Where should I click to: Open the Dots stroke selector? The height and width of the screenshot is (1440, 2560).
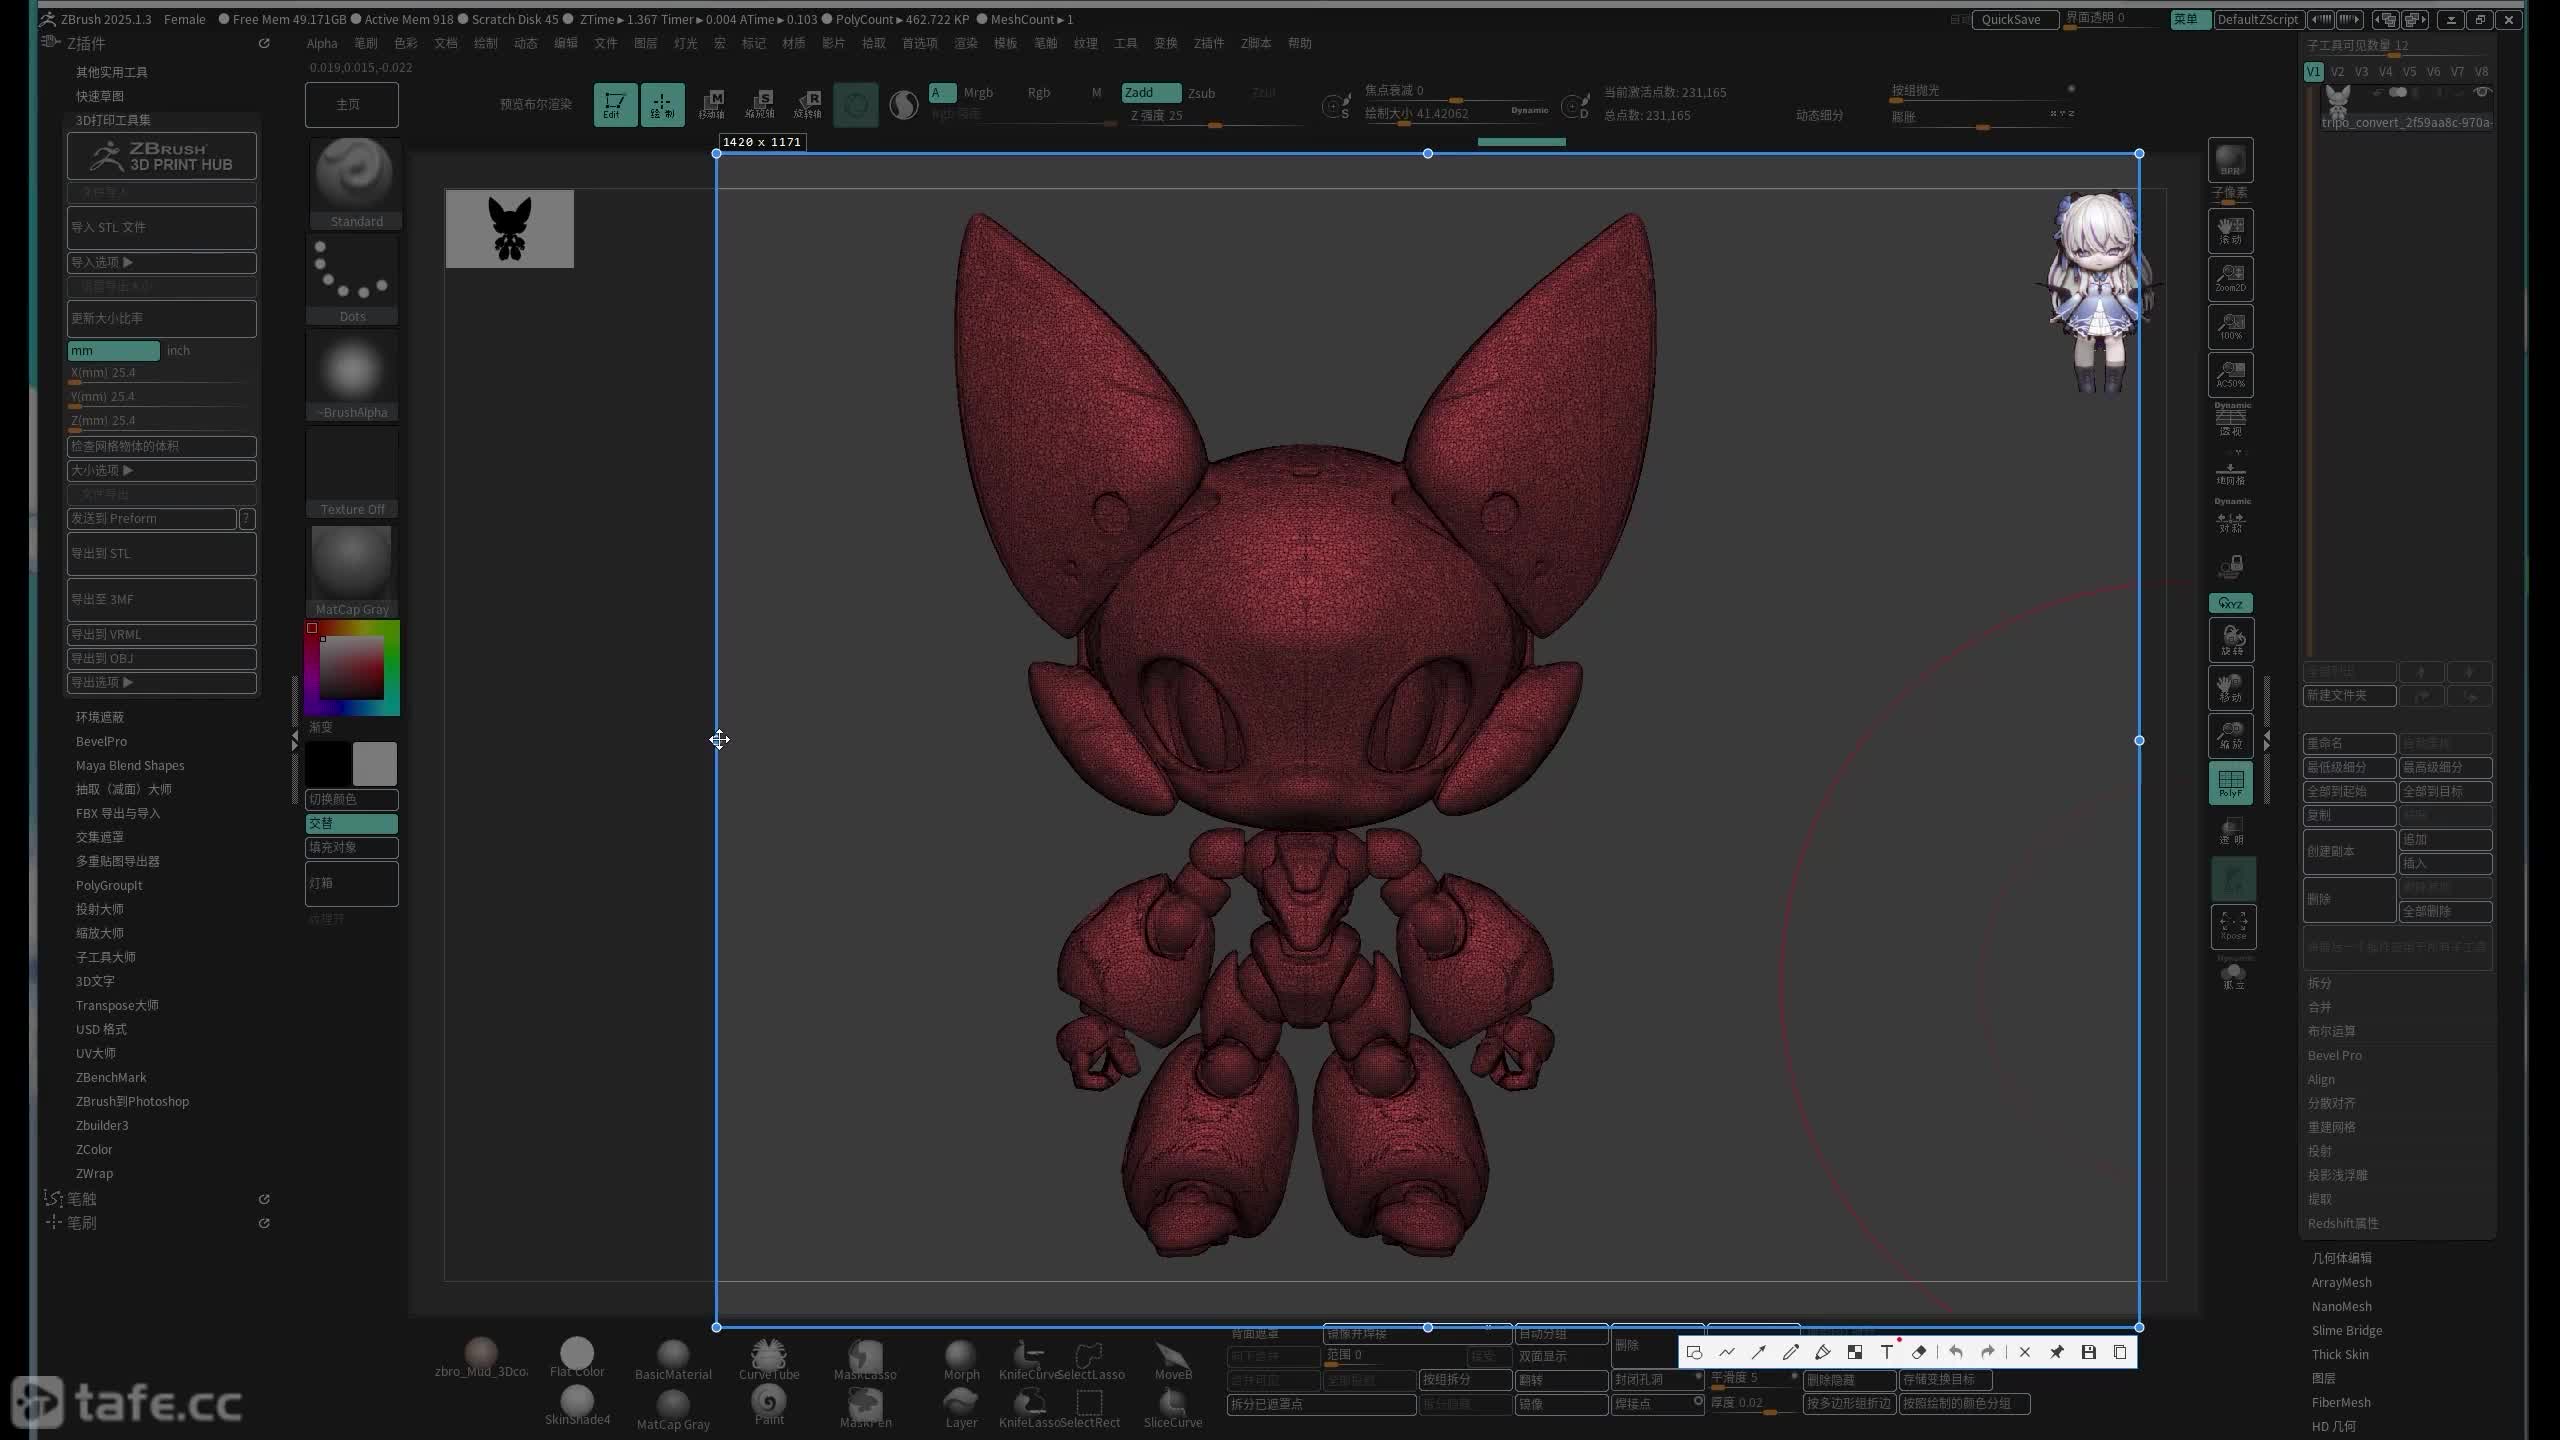click(353, 280)
